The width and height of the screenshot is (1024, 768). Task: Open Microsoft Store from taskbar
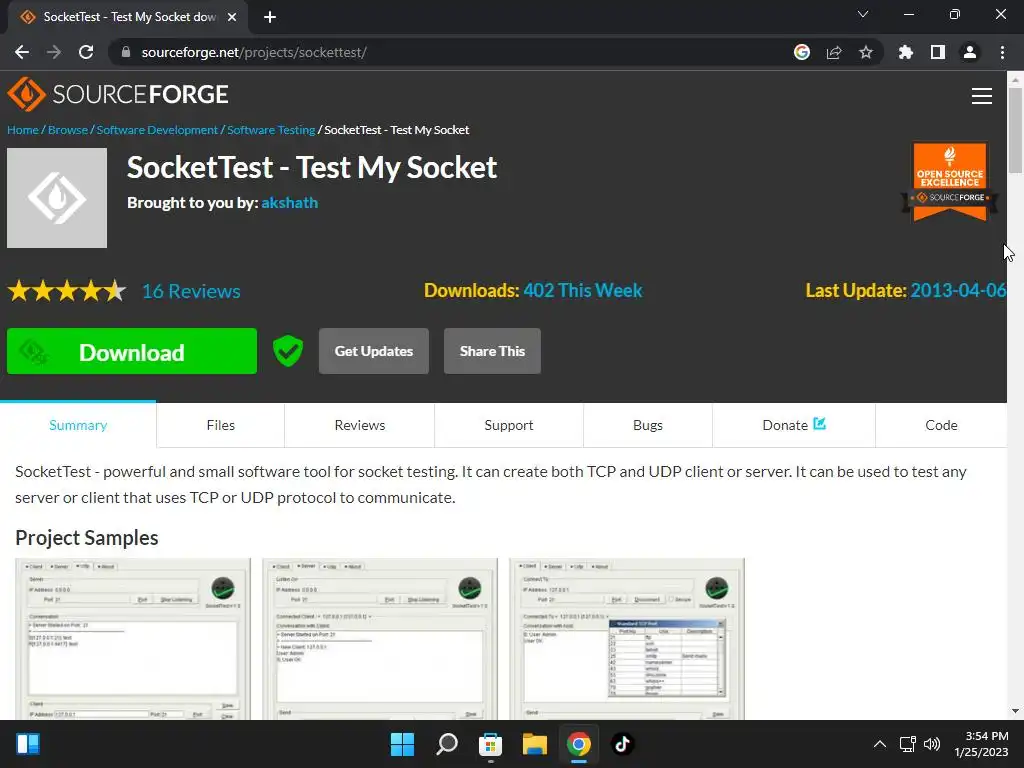coord(490,744)
